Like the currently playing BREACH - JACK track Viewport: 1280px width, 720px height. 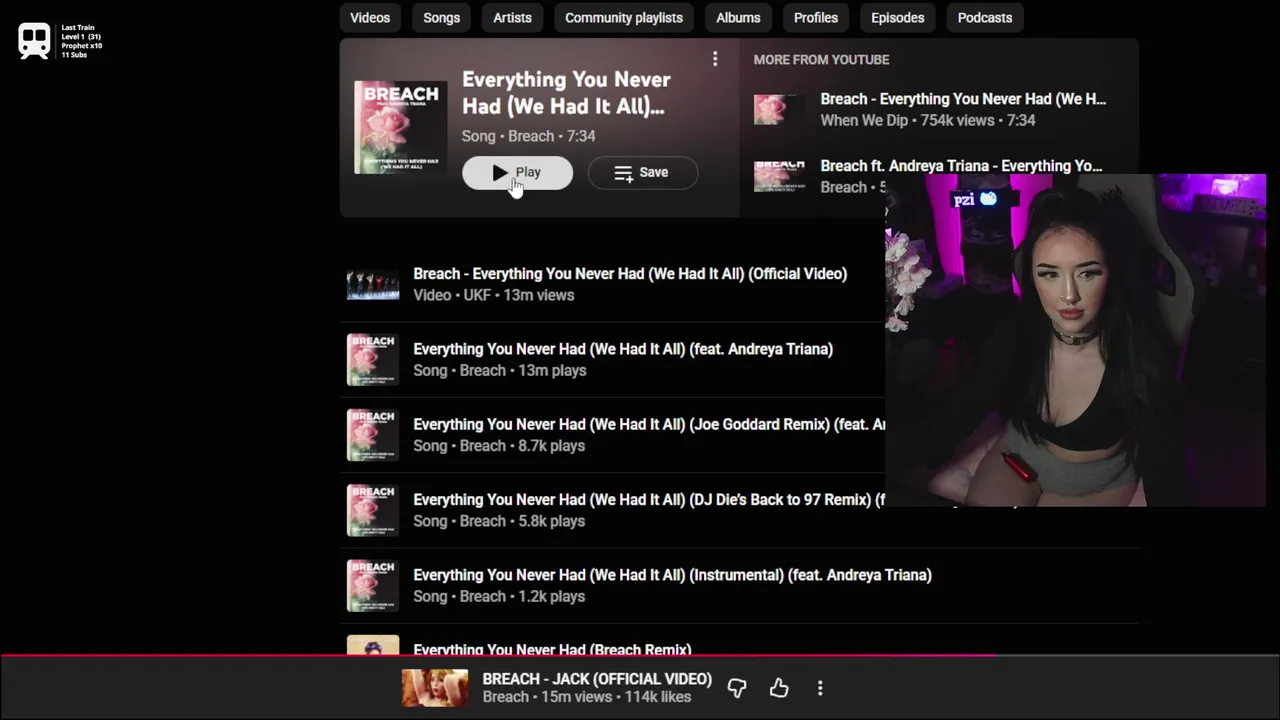tap(779, 688)
